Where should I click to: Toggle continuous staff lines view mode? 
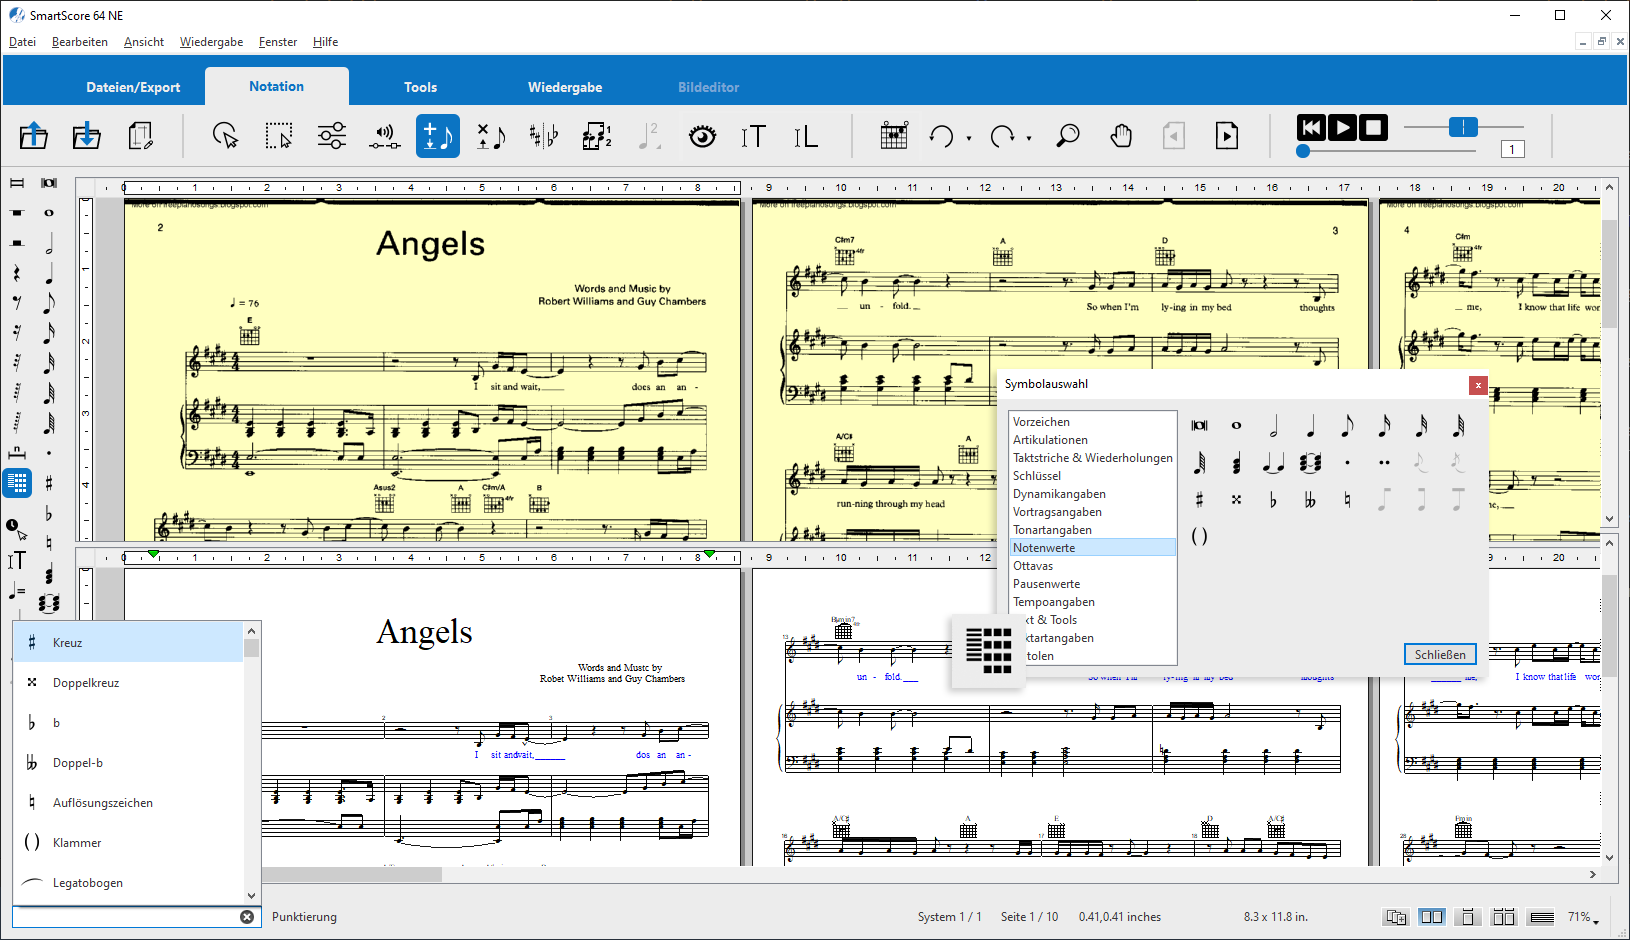pos(1542,917)
